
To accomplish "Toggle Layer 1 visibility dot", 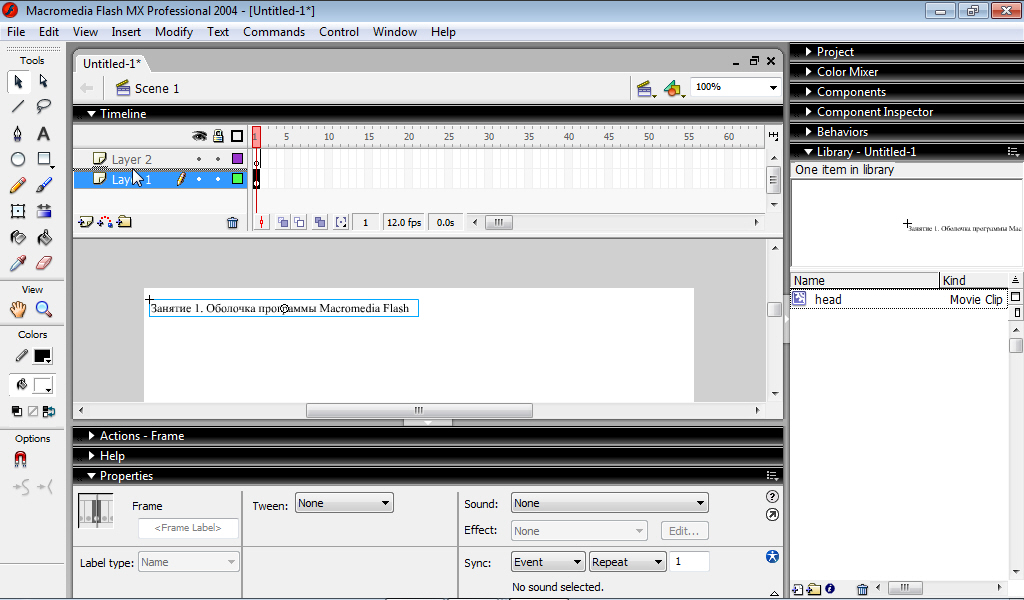I will coord(199,179).
